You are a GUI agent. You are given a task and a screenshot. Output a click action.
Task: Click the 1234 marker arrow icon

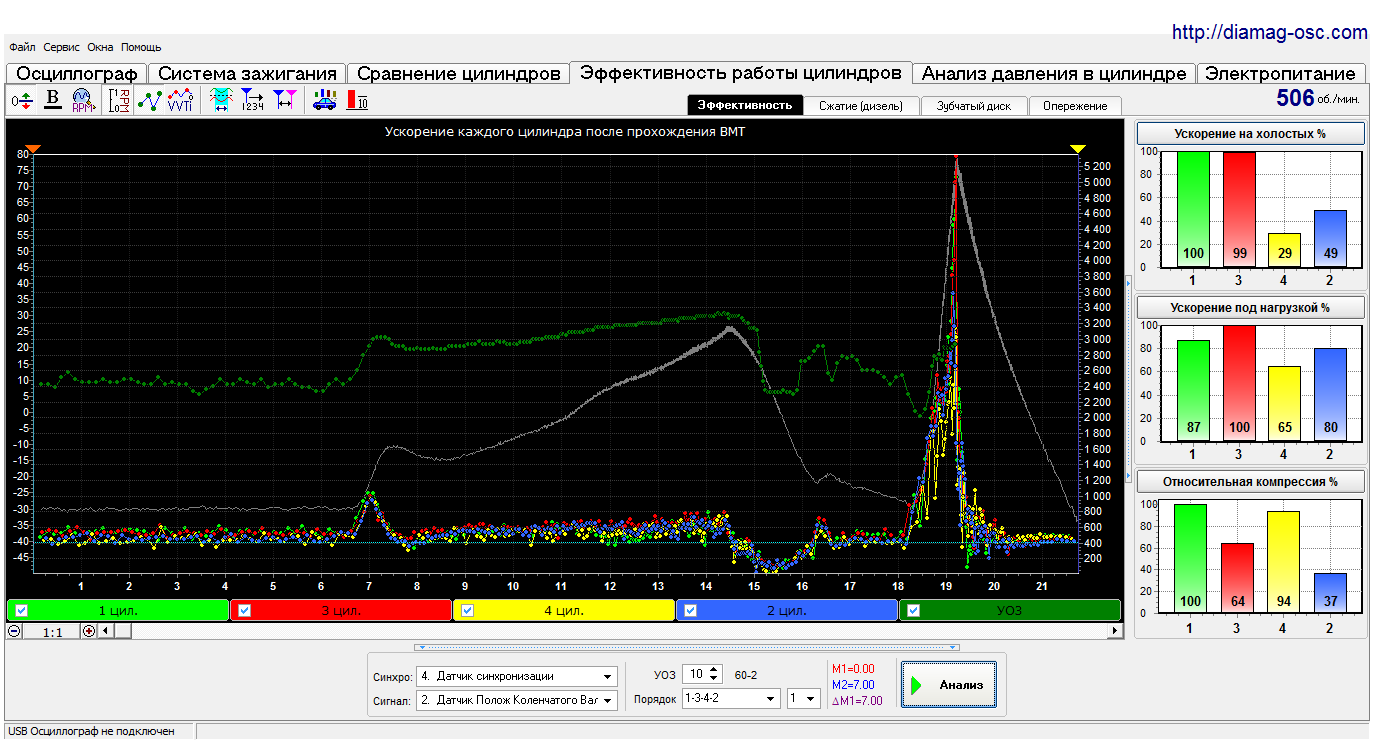click(x=253, y=100)
